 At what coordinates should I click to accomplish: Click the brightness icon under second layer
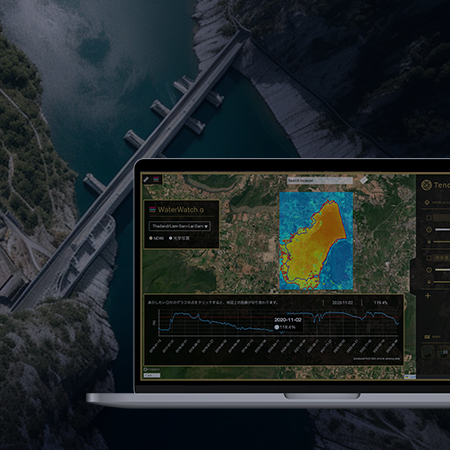(429, 282)
